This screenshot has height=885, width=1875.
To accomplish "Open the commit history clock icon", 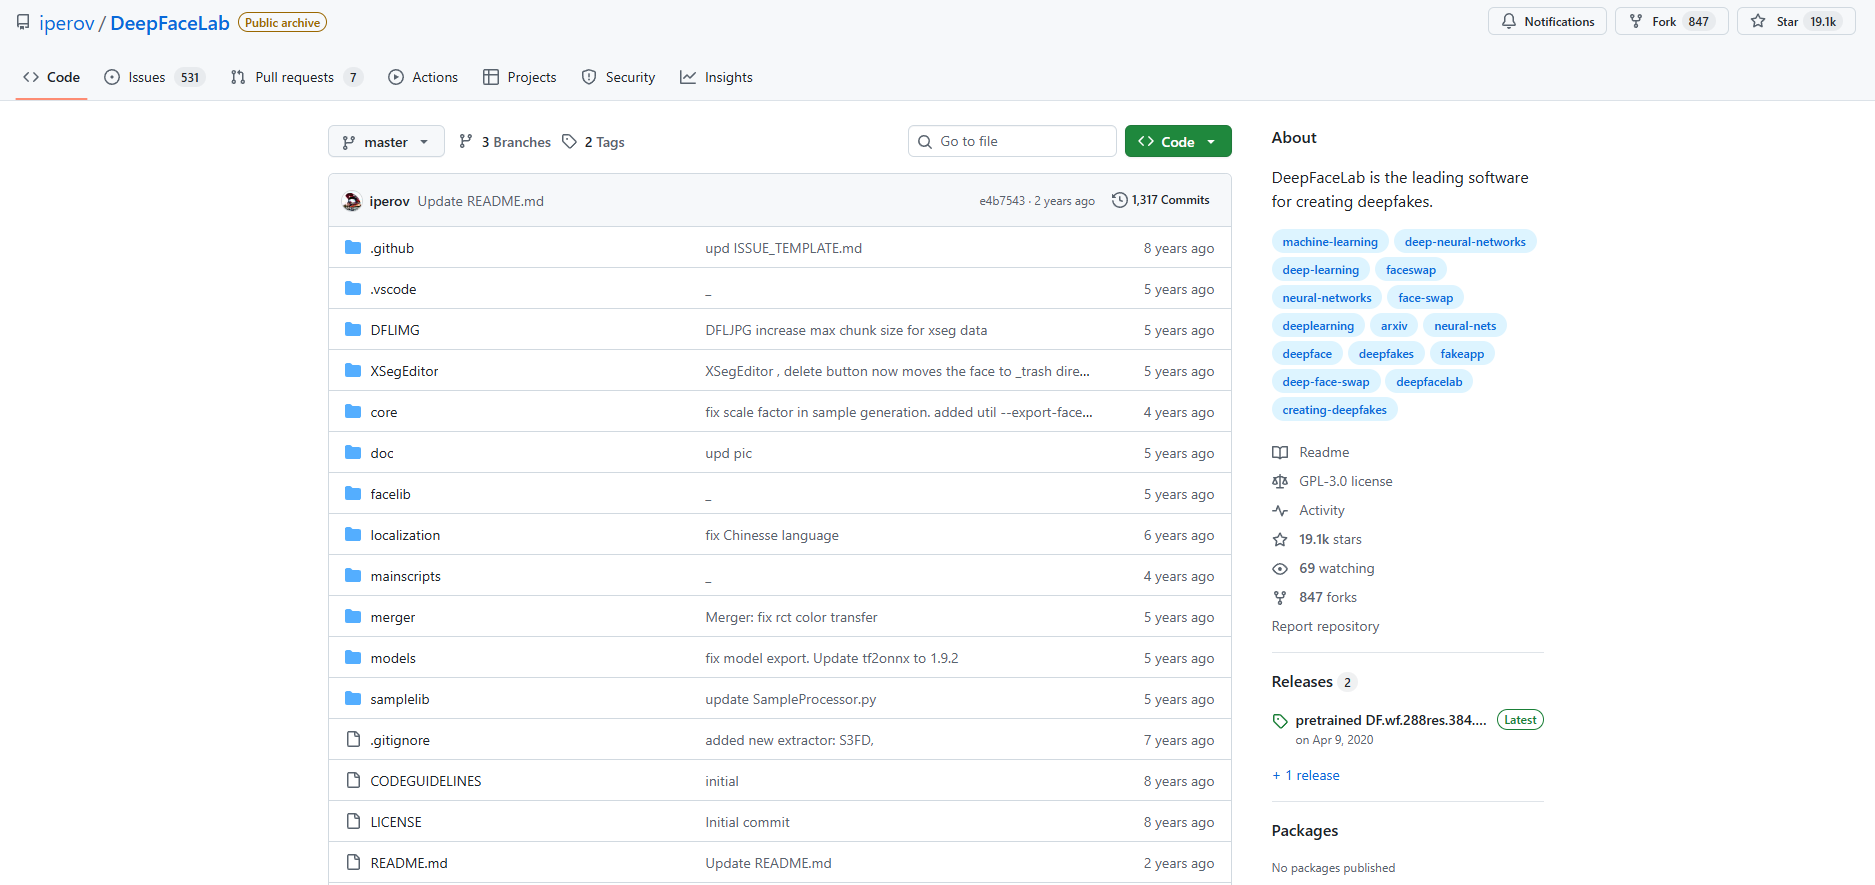I will 1119,200.
